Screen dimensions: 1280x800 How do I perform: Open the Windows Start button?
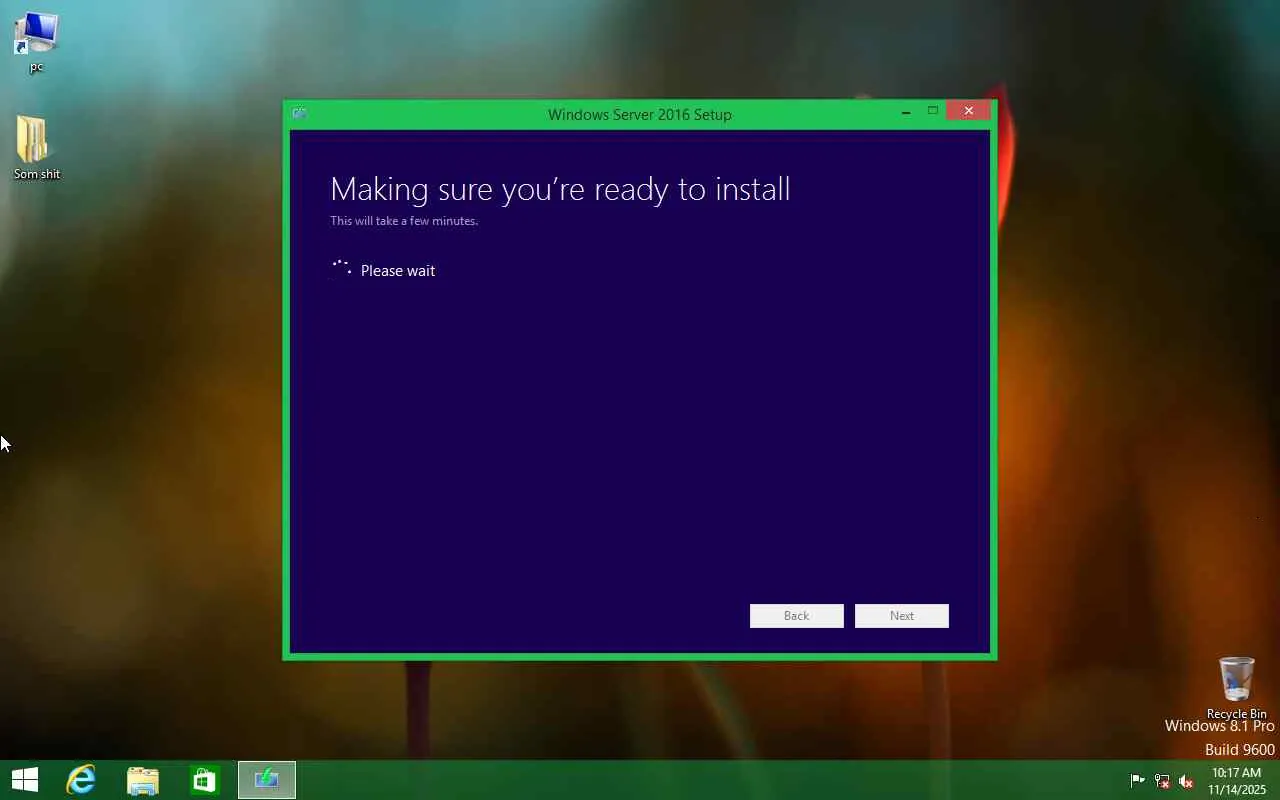(x=25, y=780)
